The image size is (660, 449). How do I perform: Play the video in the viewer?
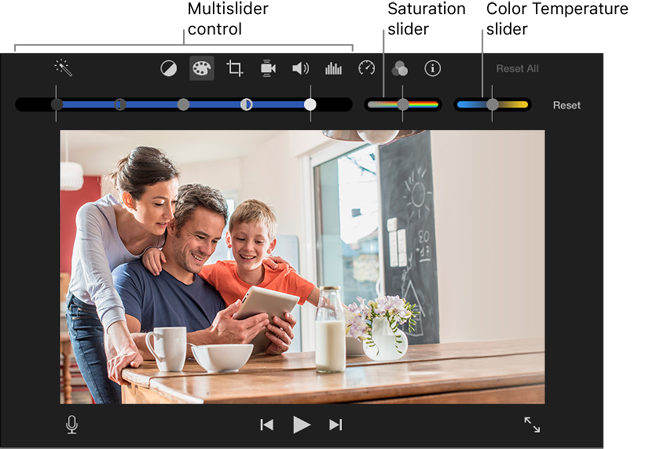pos(301,425)
